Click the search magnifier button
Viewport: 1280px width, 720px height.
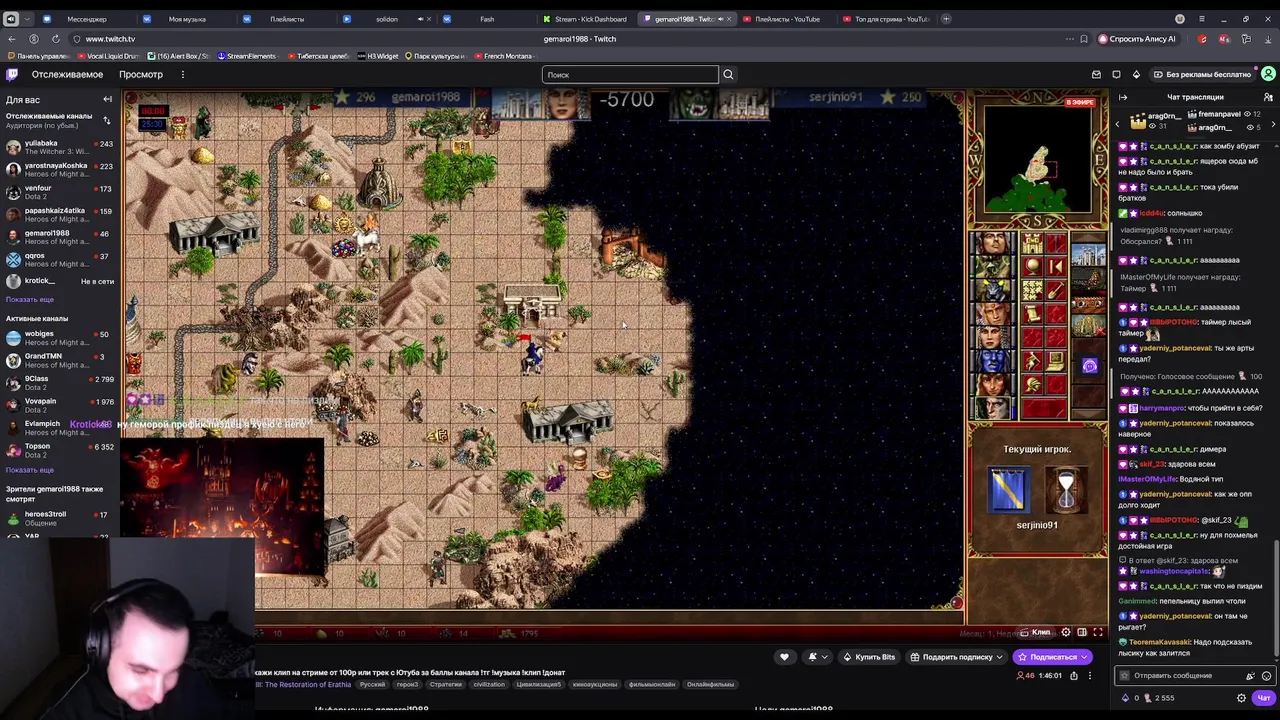[728, 74]
